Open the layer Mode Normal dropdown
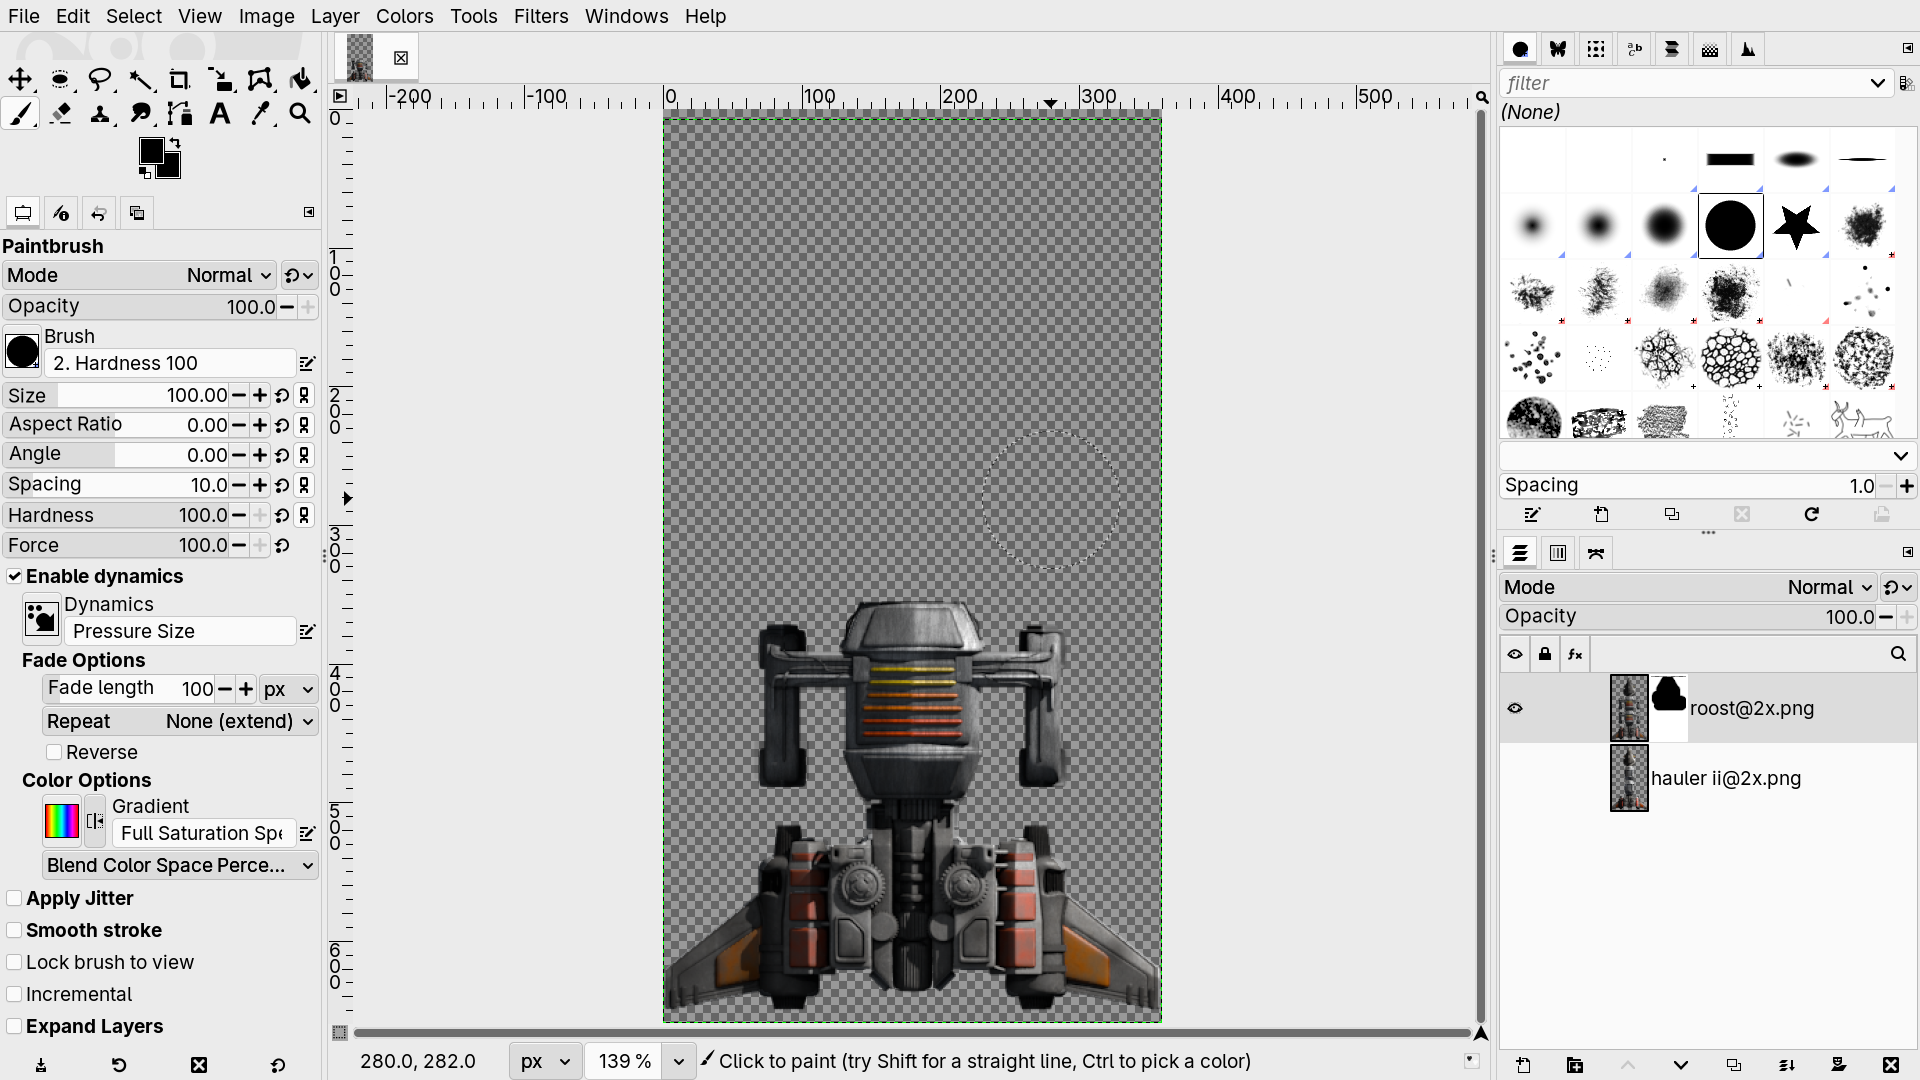Viewport: 1920px width, 1080px height. tap(1688, 587)
